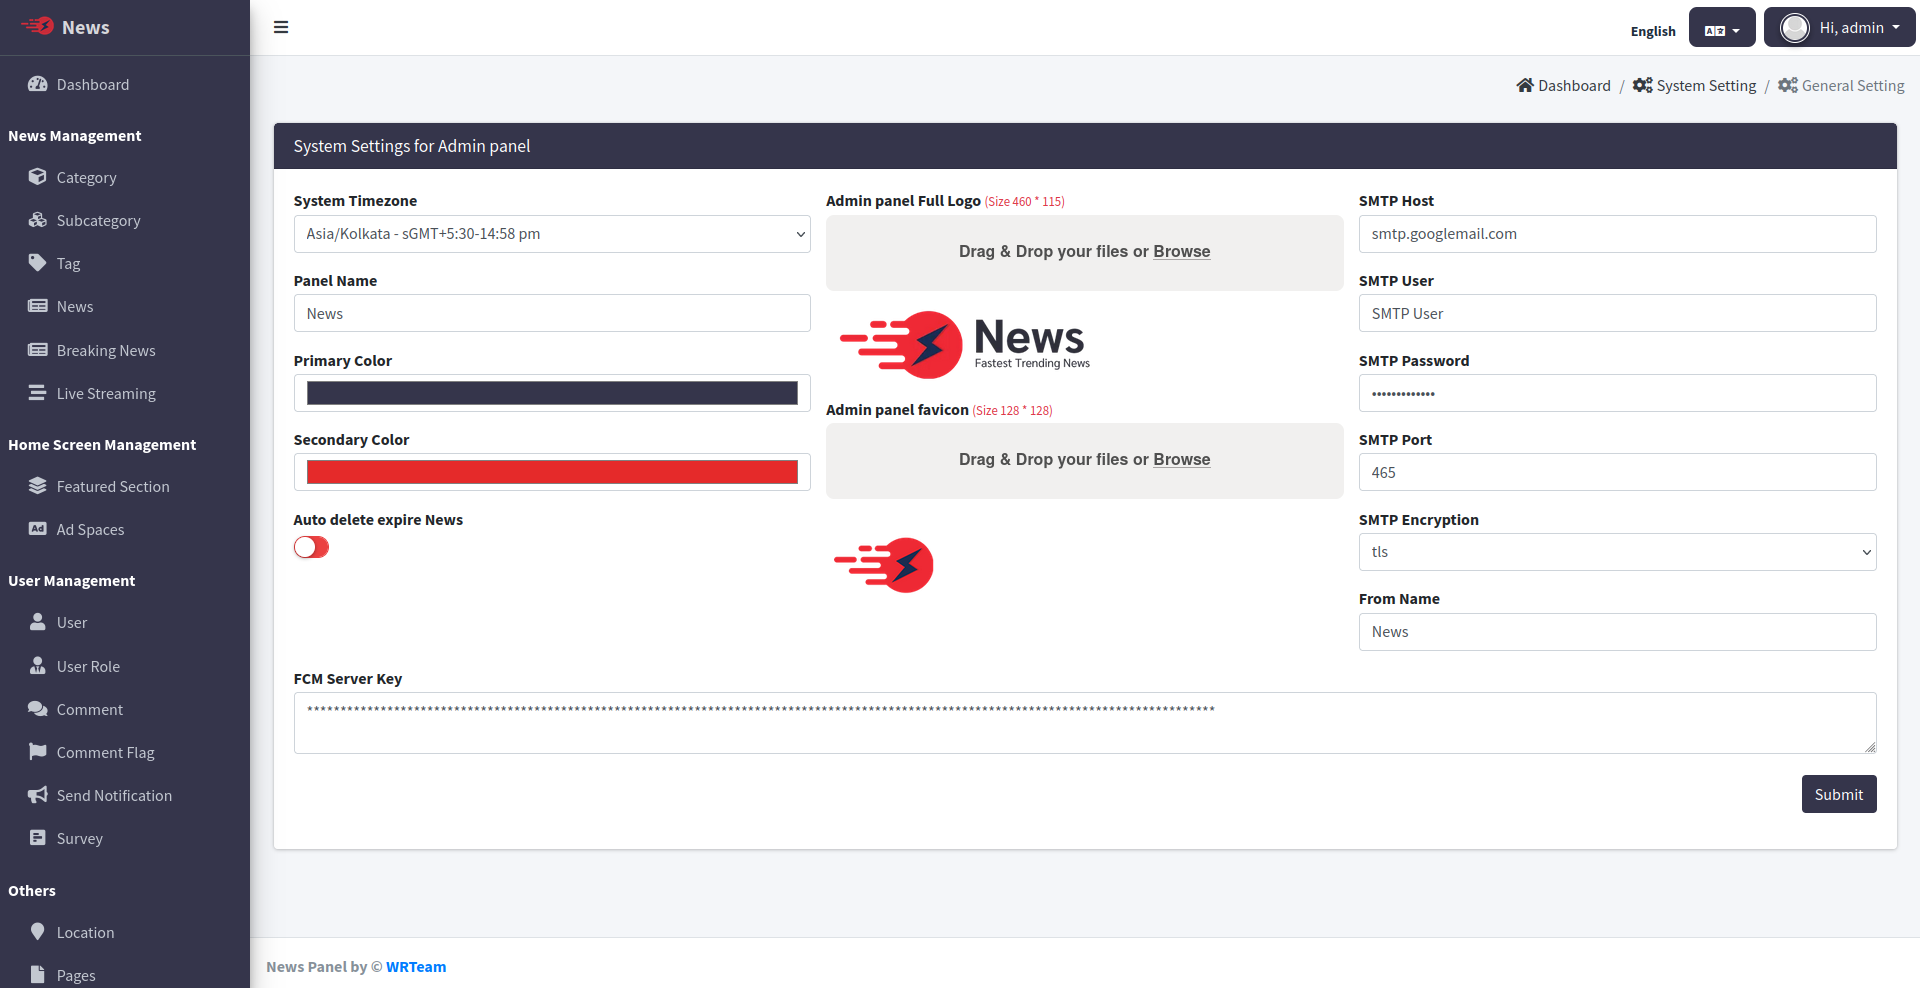Image resolution: width=1920 pixels, height=988 pixels.
Task: Open the WRTeam footer link
Action: pos(416,967)
